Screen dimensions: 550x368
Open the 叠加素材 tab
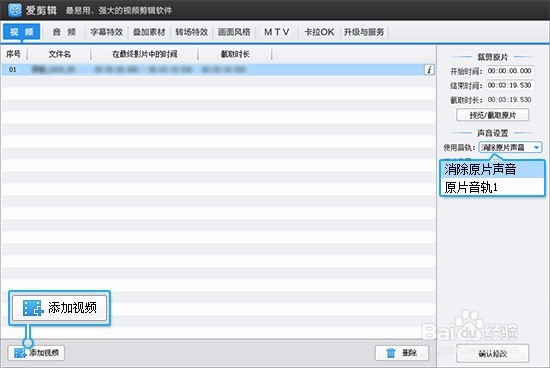point(149,32)
